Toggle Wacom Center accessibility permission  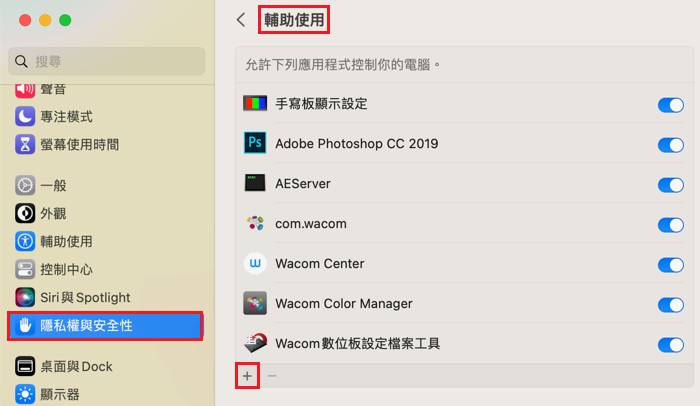[671, 264]
